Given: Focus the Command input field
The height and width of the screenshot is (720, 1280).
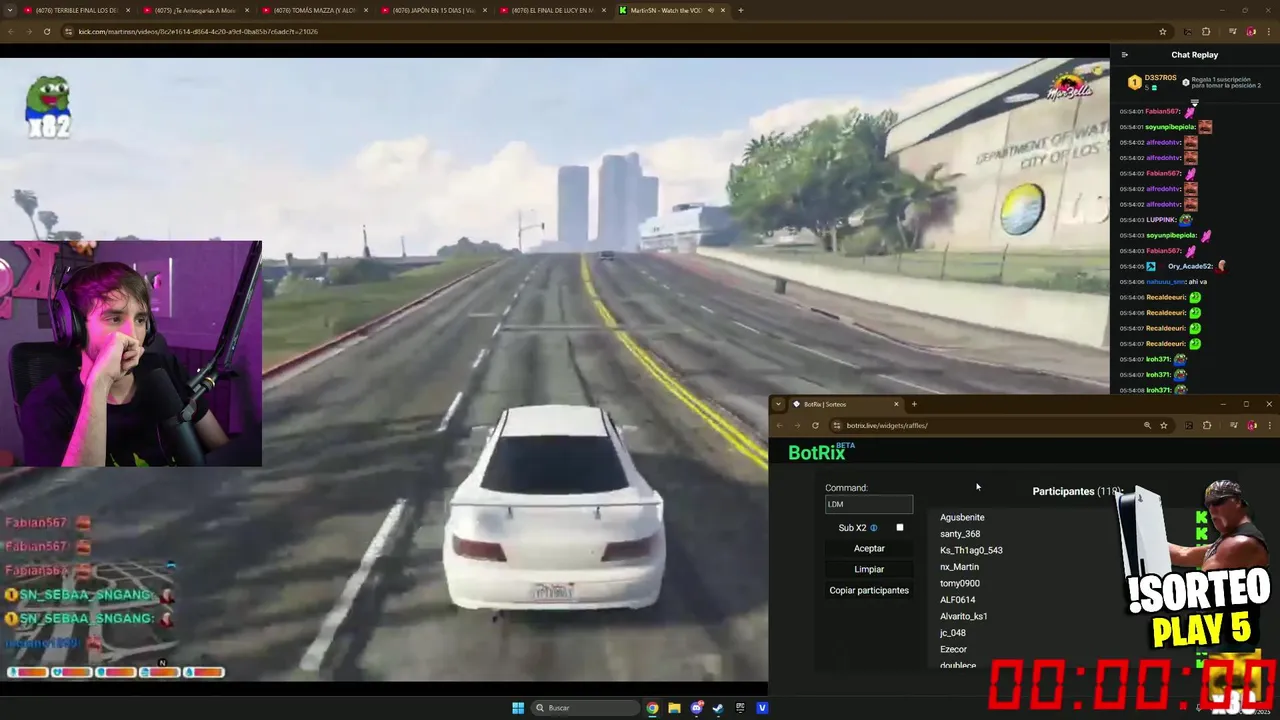Looking at the screenshot, I should click(x=869, y=504).
